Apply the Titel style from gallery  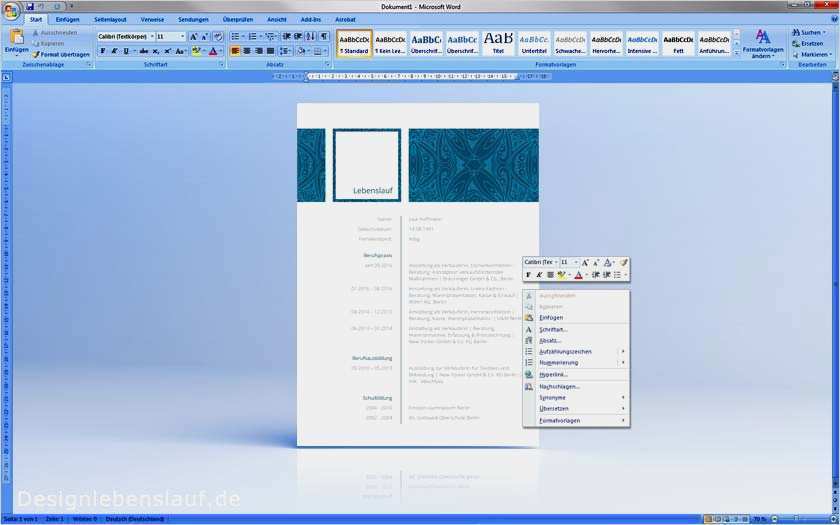click(x=498, y=43)
